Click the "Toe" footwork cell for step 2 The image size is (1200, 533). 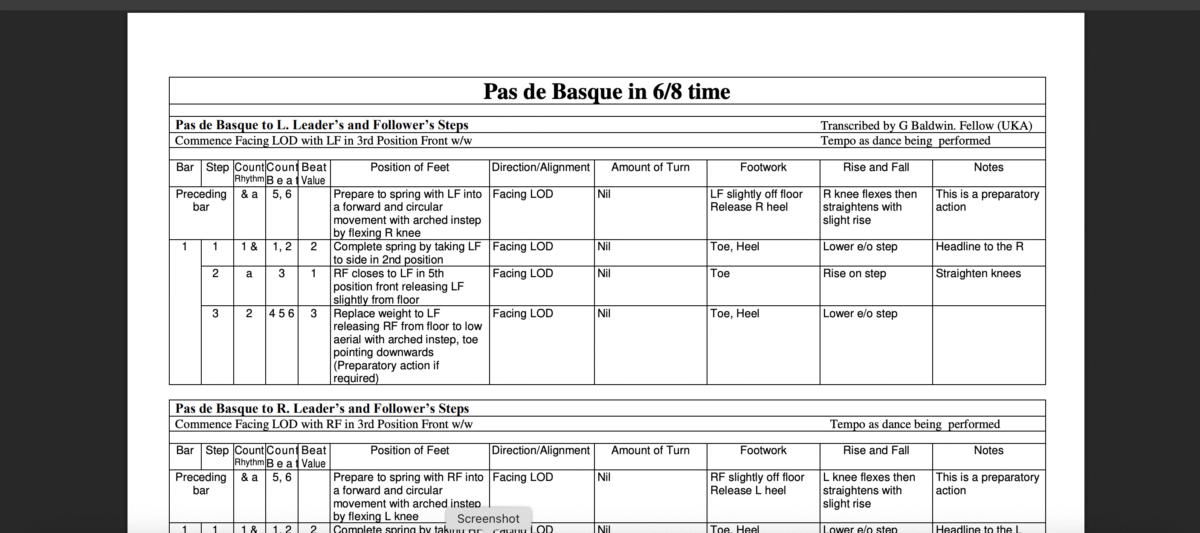click(720, 274)
